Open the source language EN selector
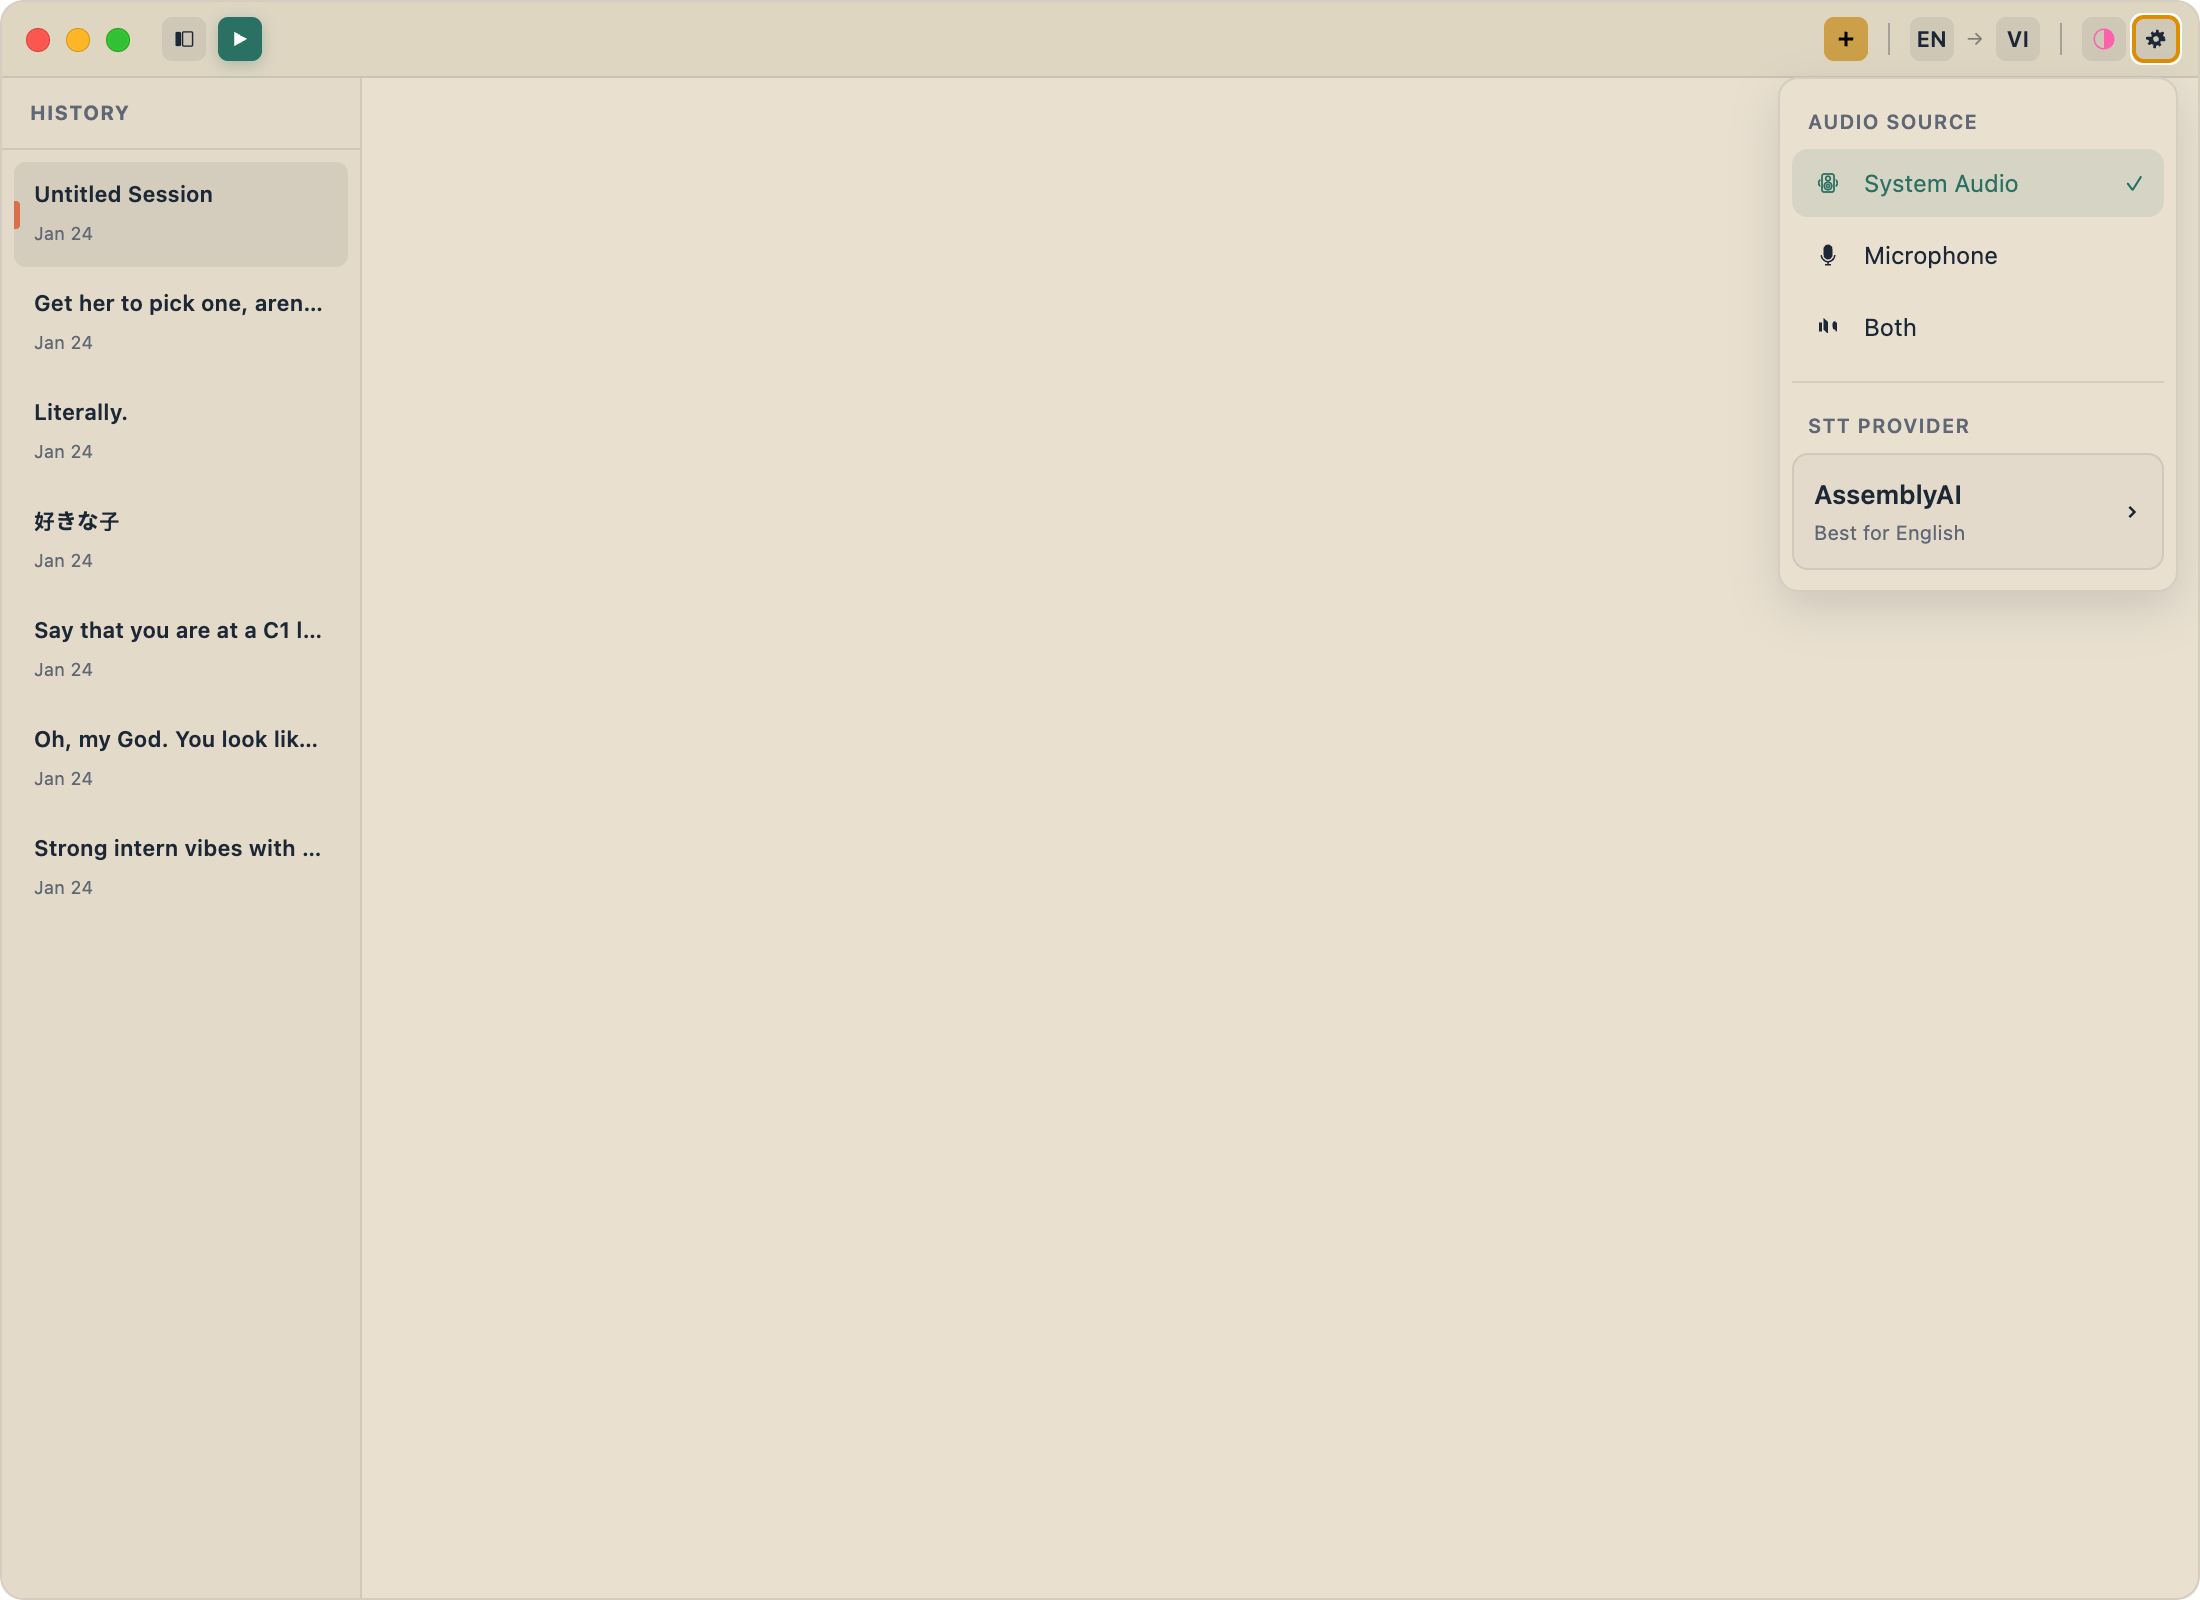Image resolution: width=2200 pixels, height=1600 pixels. [x=1930, y=39]
